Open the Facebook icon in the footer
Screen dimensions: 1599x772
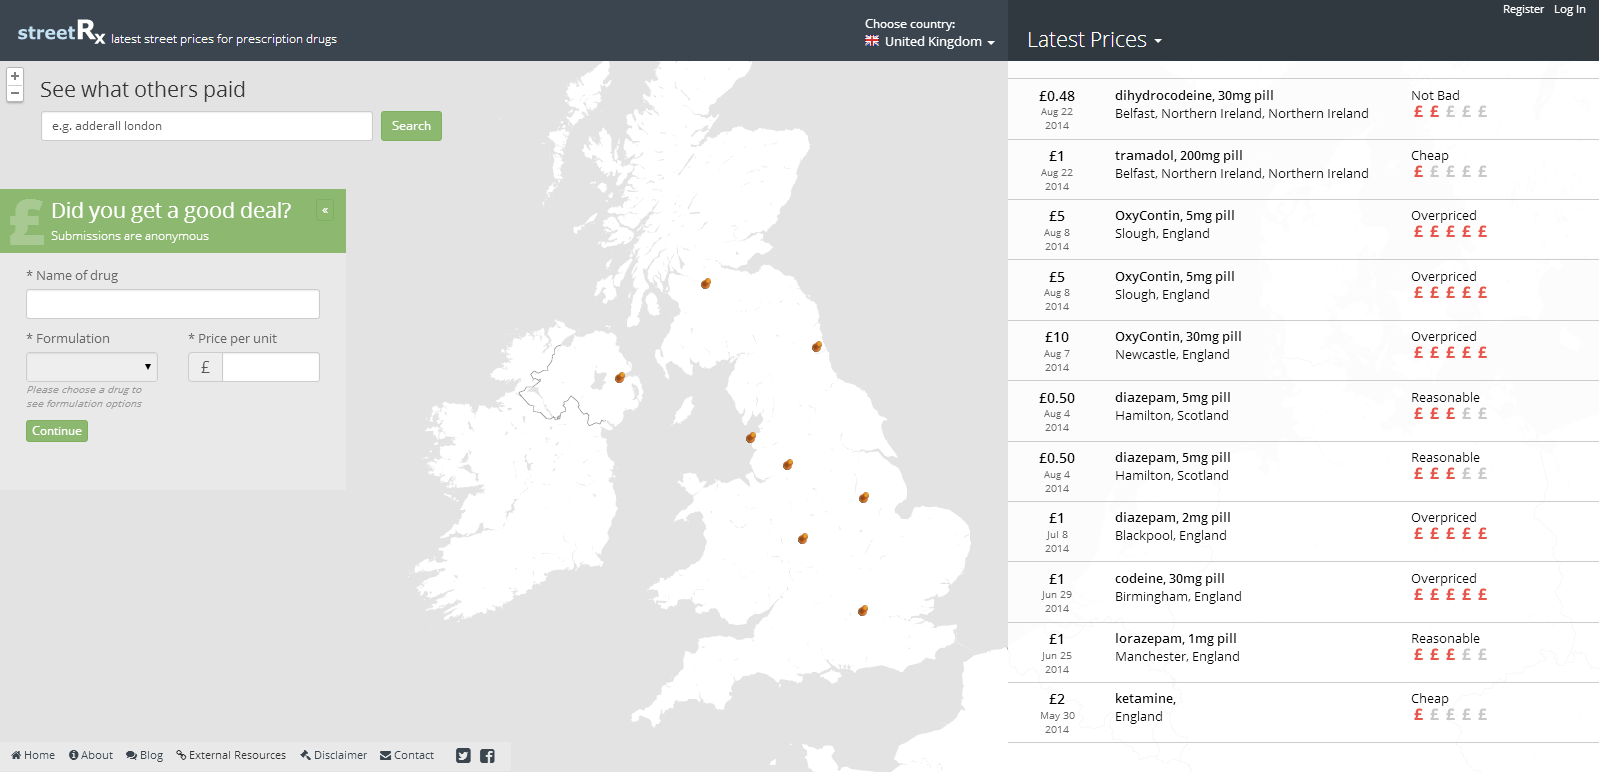(x=487, y=756)
